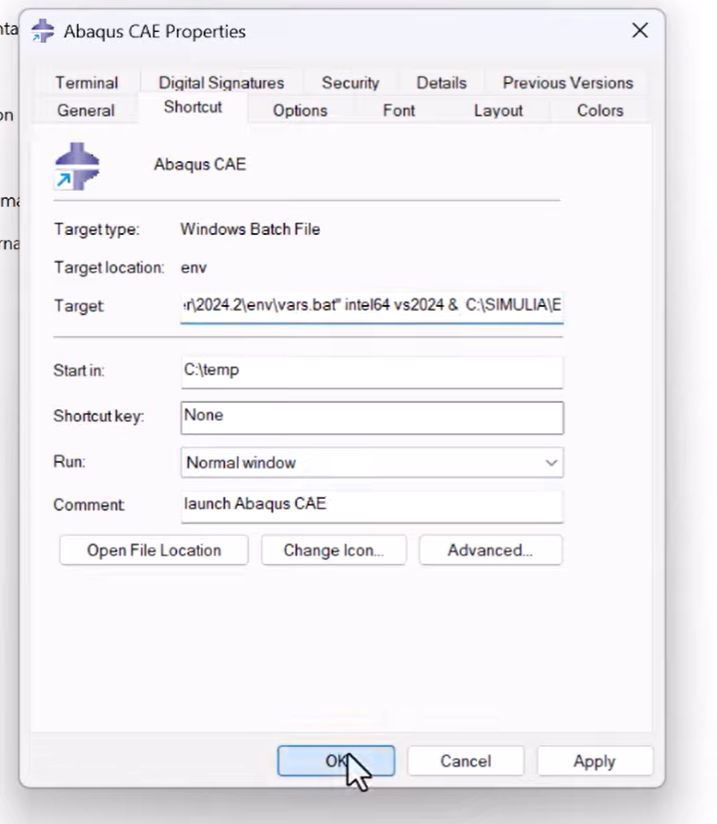Click the Change Icon button
717x824 pixels.
(333, 550)
